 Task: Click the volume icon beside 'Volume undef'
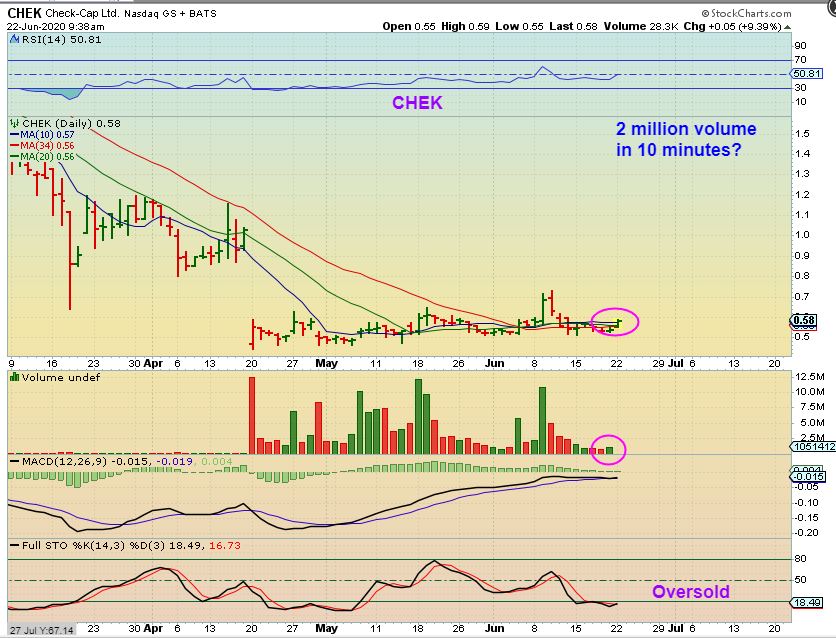click(x=14, y=377)
